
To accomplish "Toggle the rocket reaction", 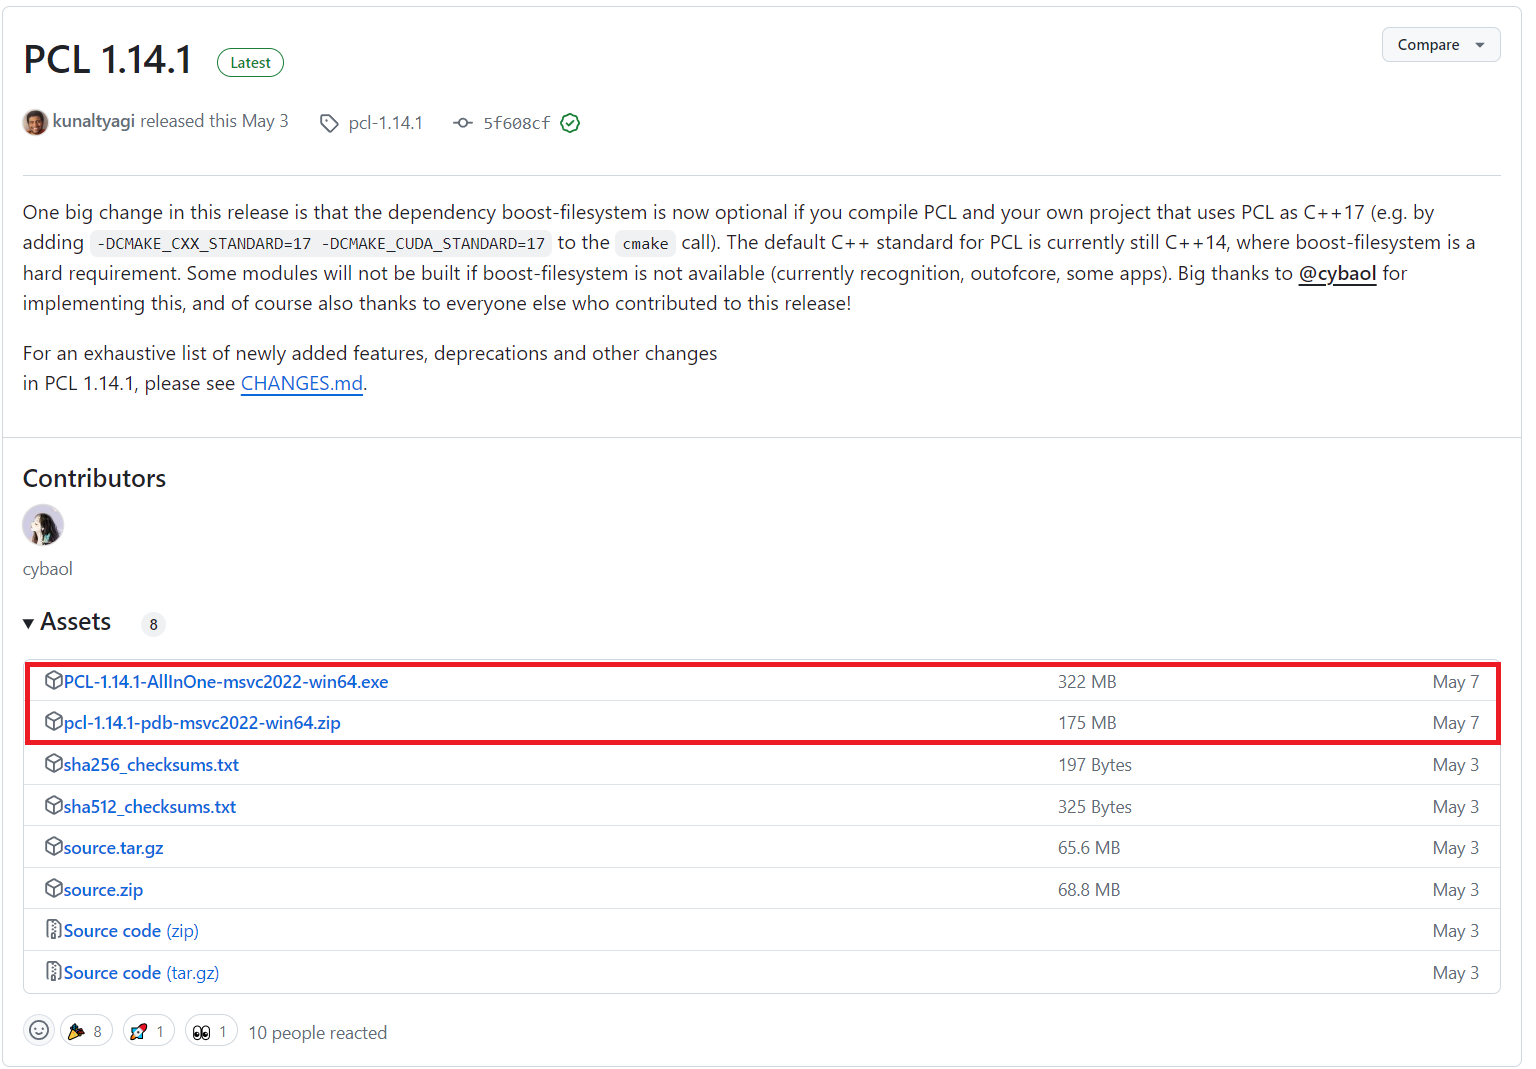I will [x=149, y=1031].
